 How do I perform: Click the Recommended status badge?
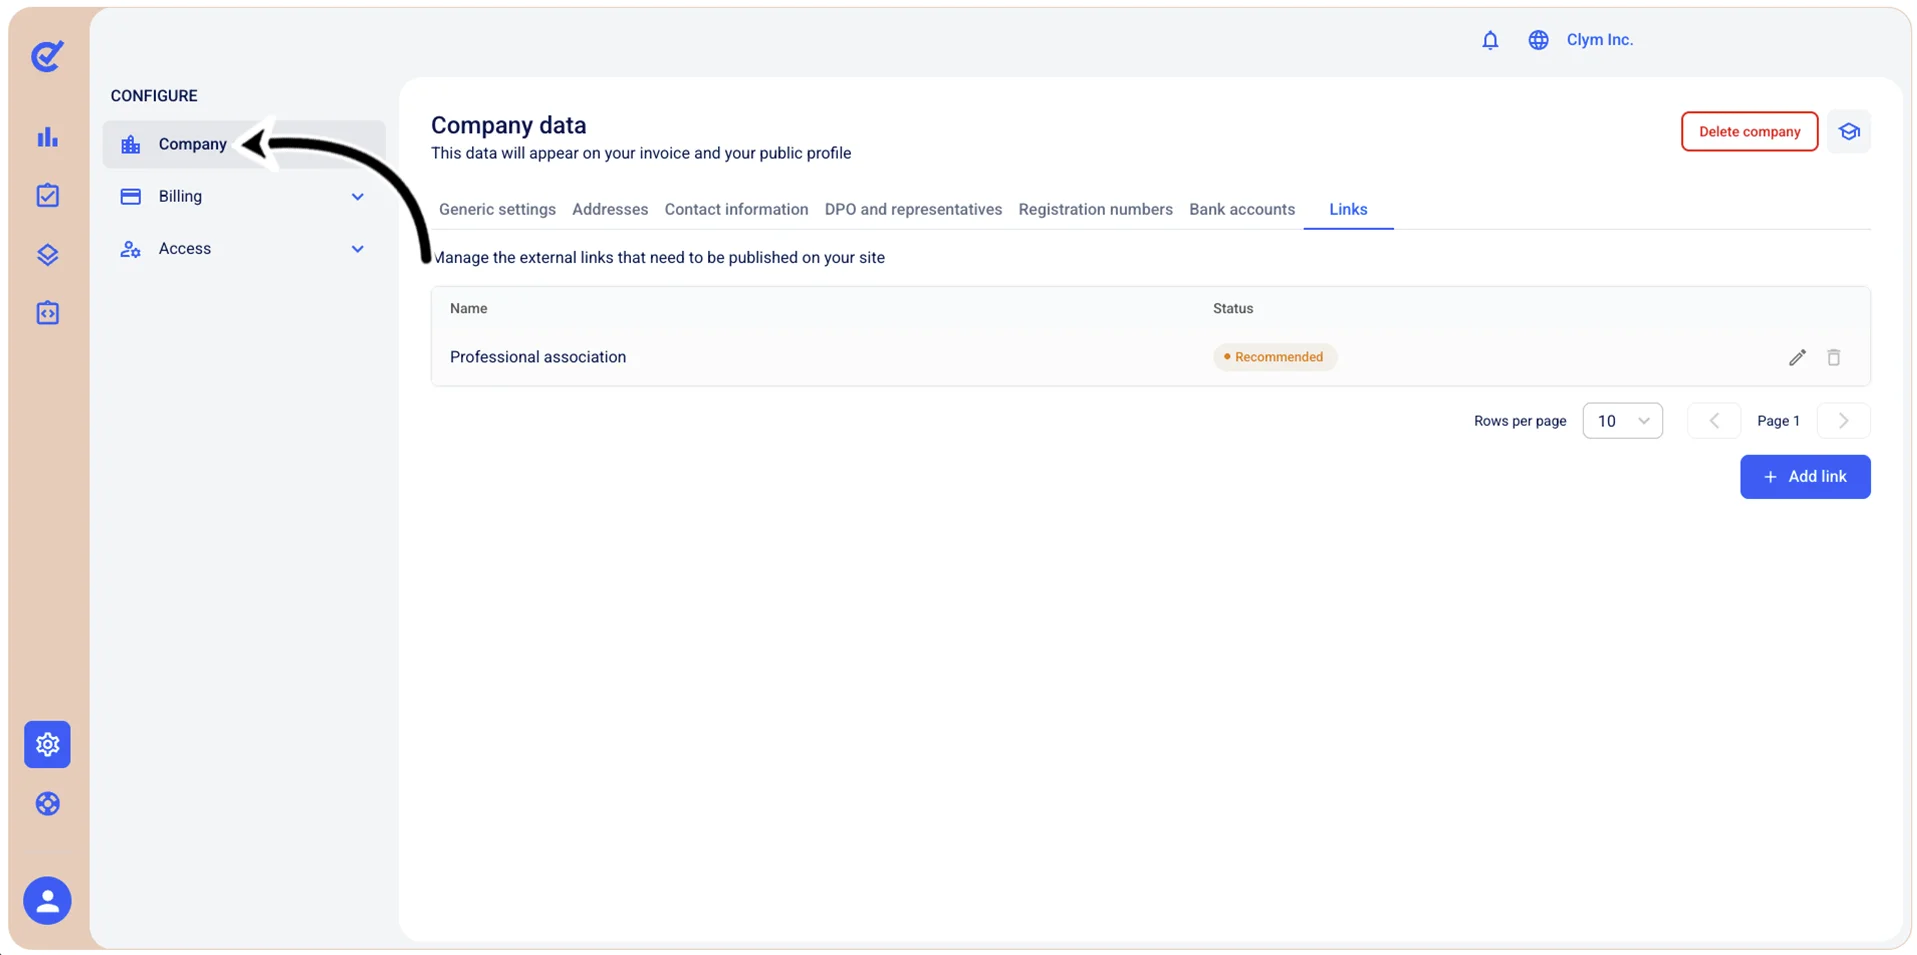click(1275, 357)
